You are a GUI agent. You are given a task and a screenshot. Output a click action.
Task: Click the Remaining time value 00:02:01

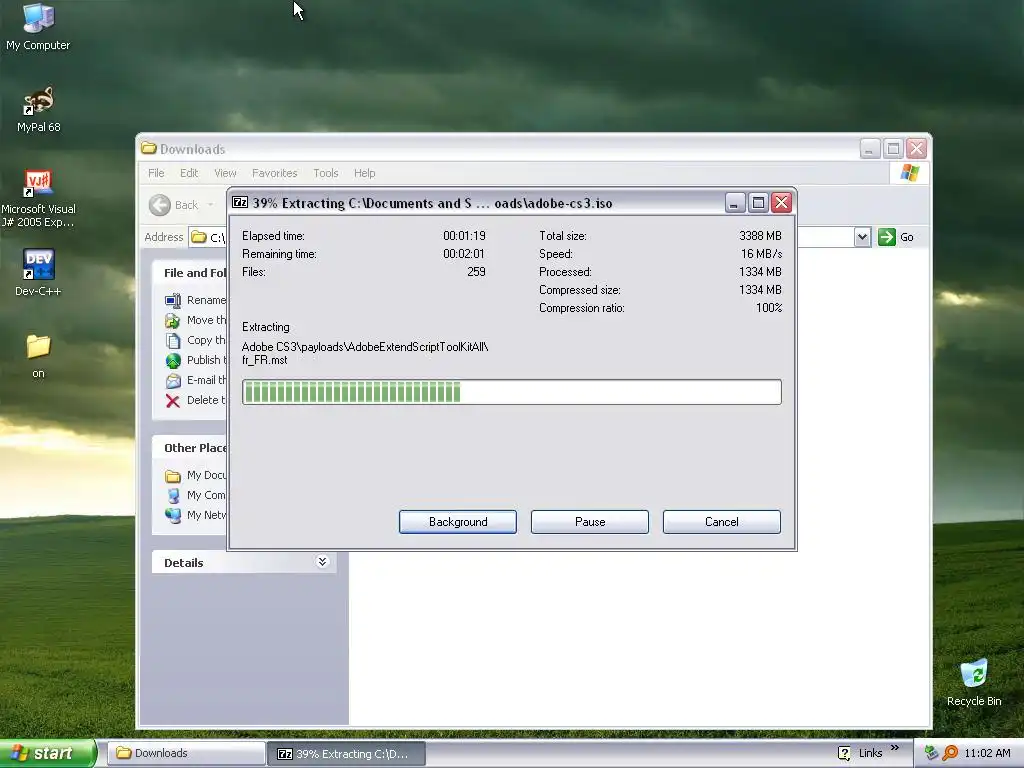tap(464, 254)
